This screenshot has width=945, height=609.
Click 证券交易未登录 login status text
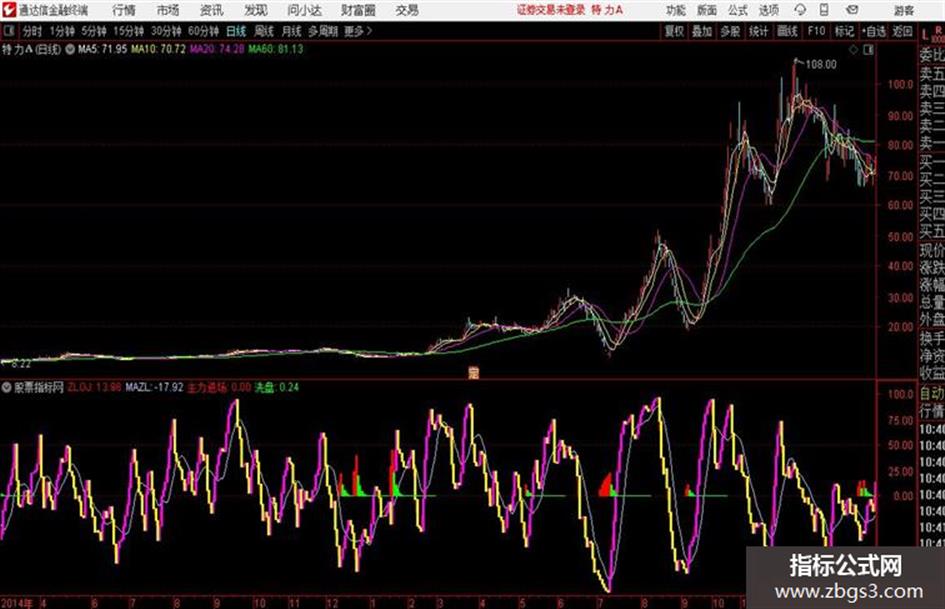[551, 10]
